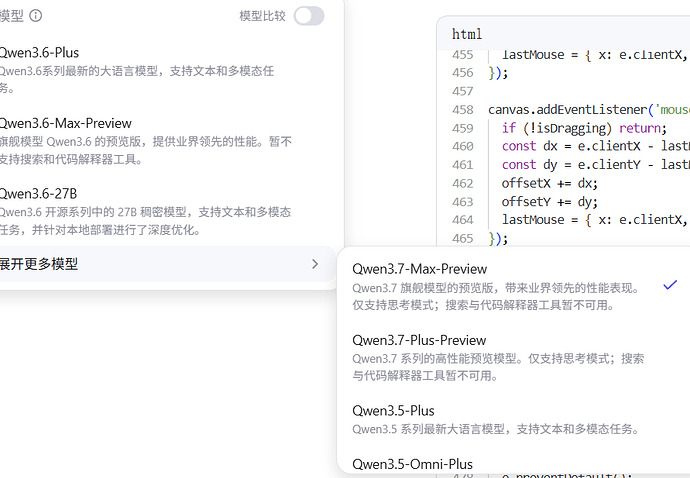
Task: Click line 461 'const dy' code
Action: (x=595, y=165)
